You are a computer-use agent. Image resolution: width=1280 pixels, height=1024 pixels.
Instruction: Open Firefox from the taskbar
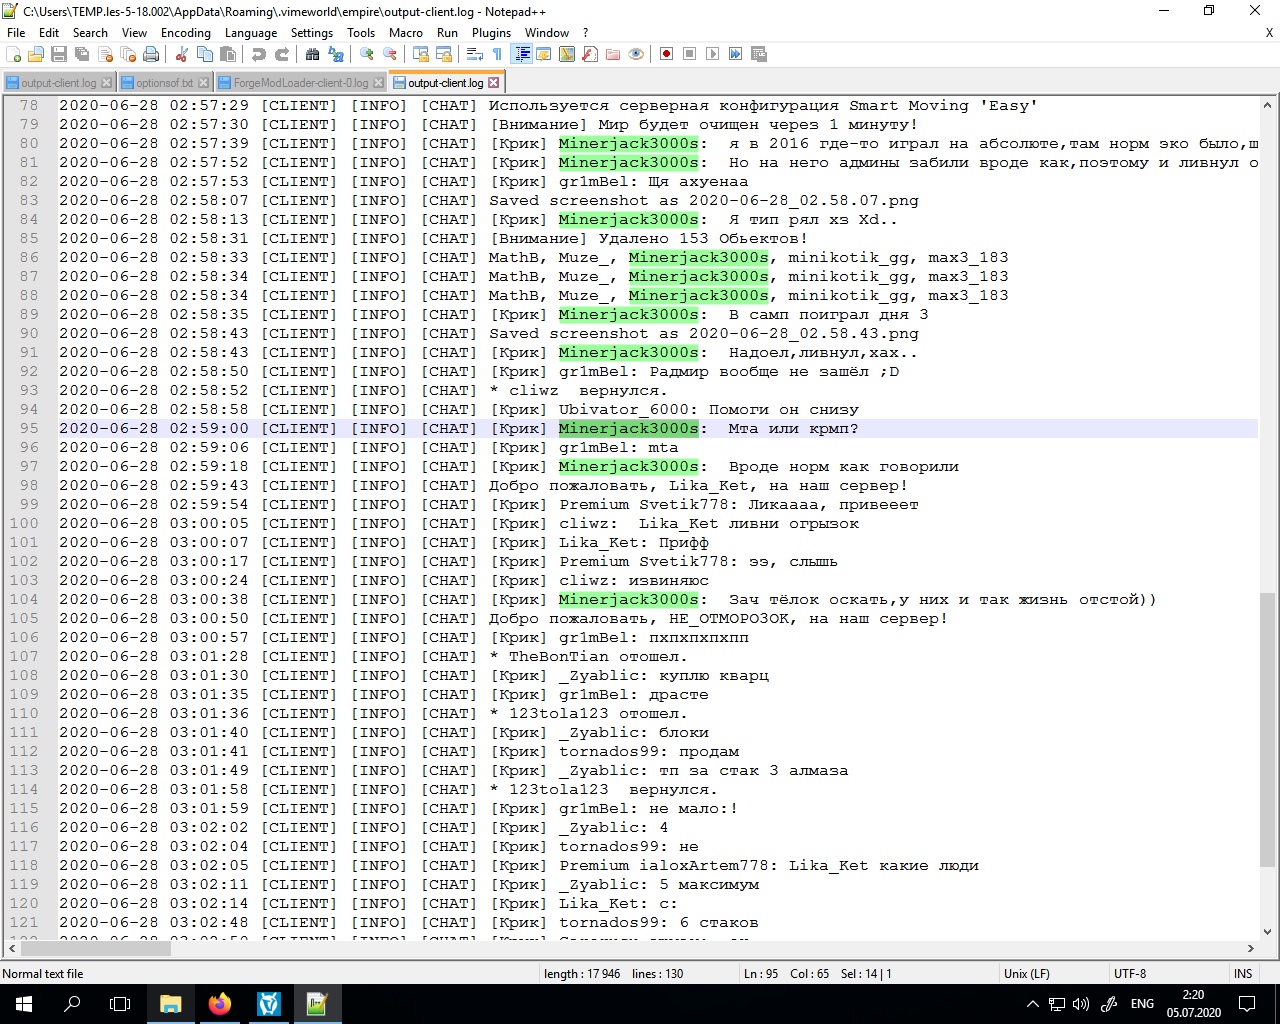pyautogui.click(x=220, y=1004)
